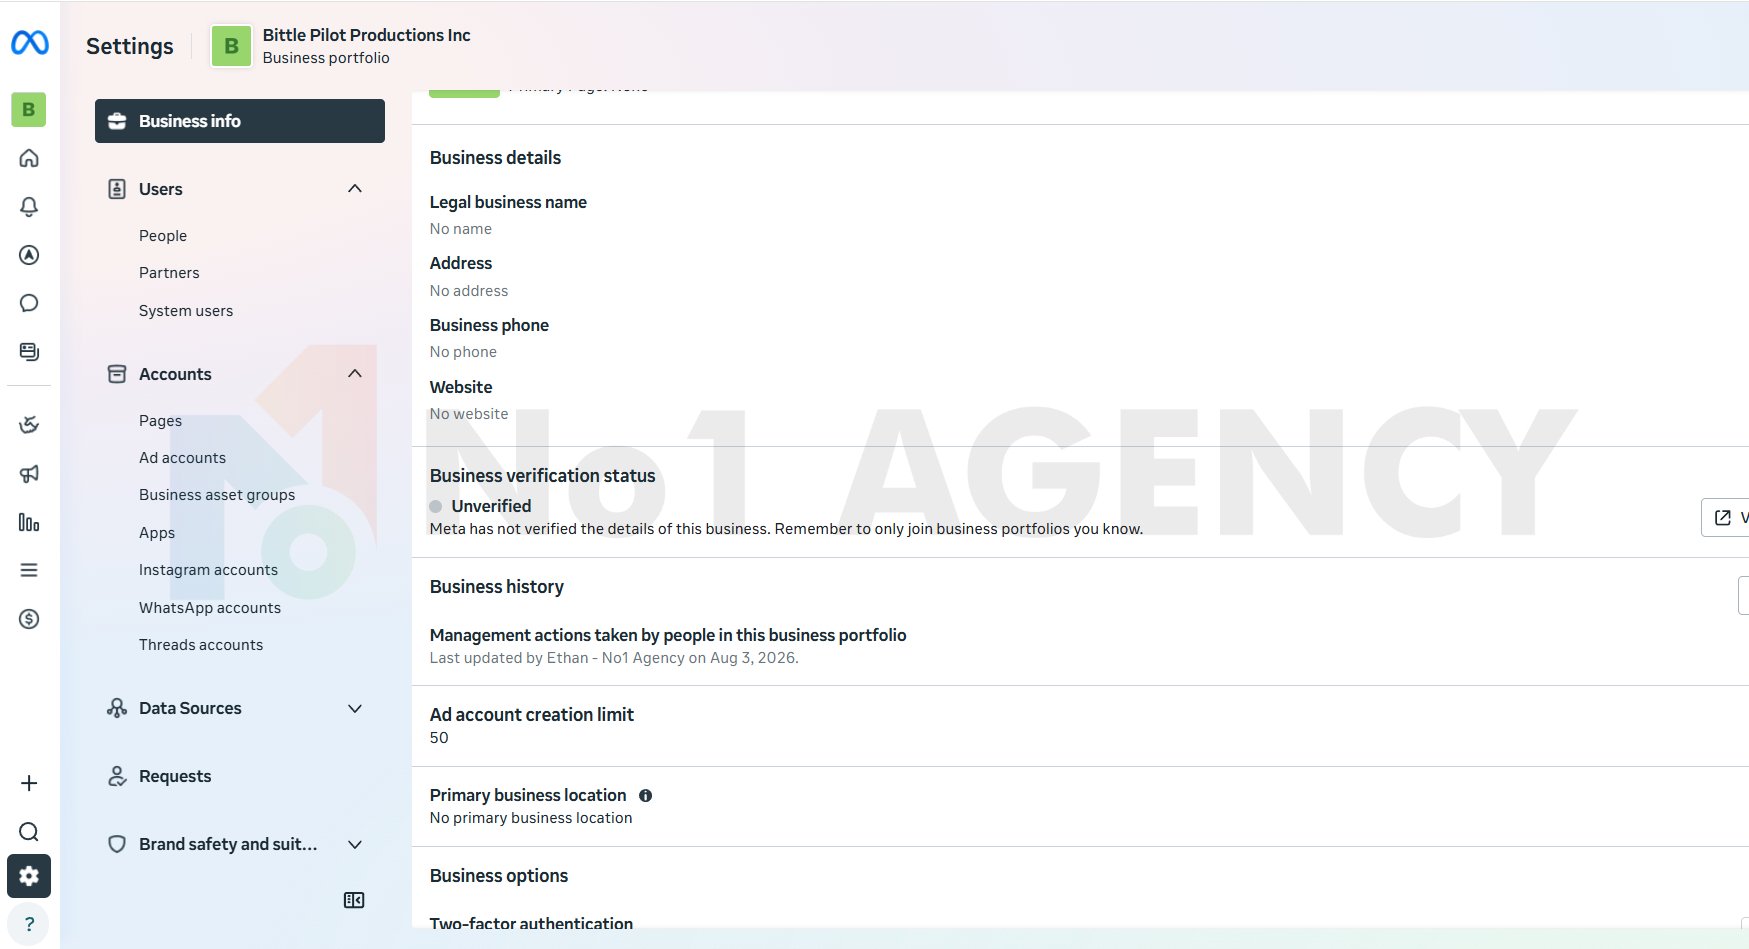
Task: Click the Brand safety and suit... label
Action: click(x=228, y=844)
